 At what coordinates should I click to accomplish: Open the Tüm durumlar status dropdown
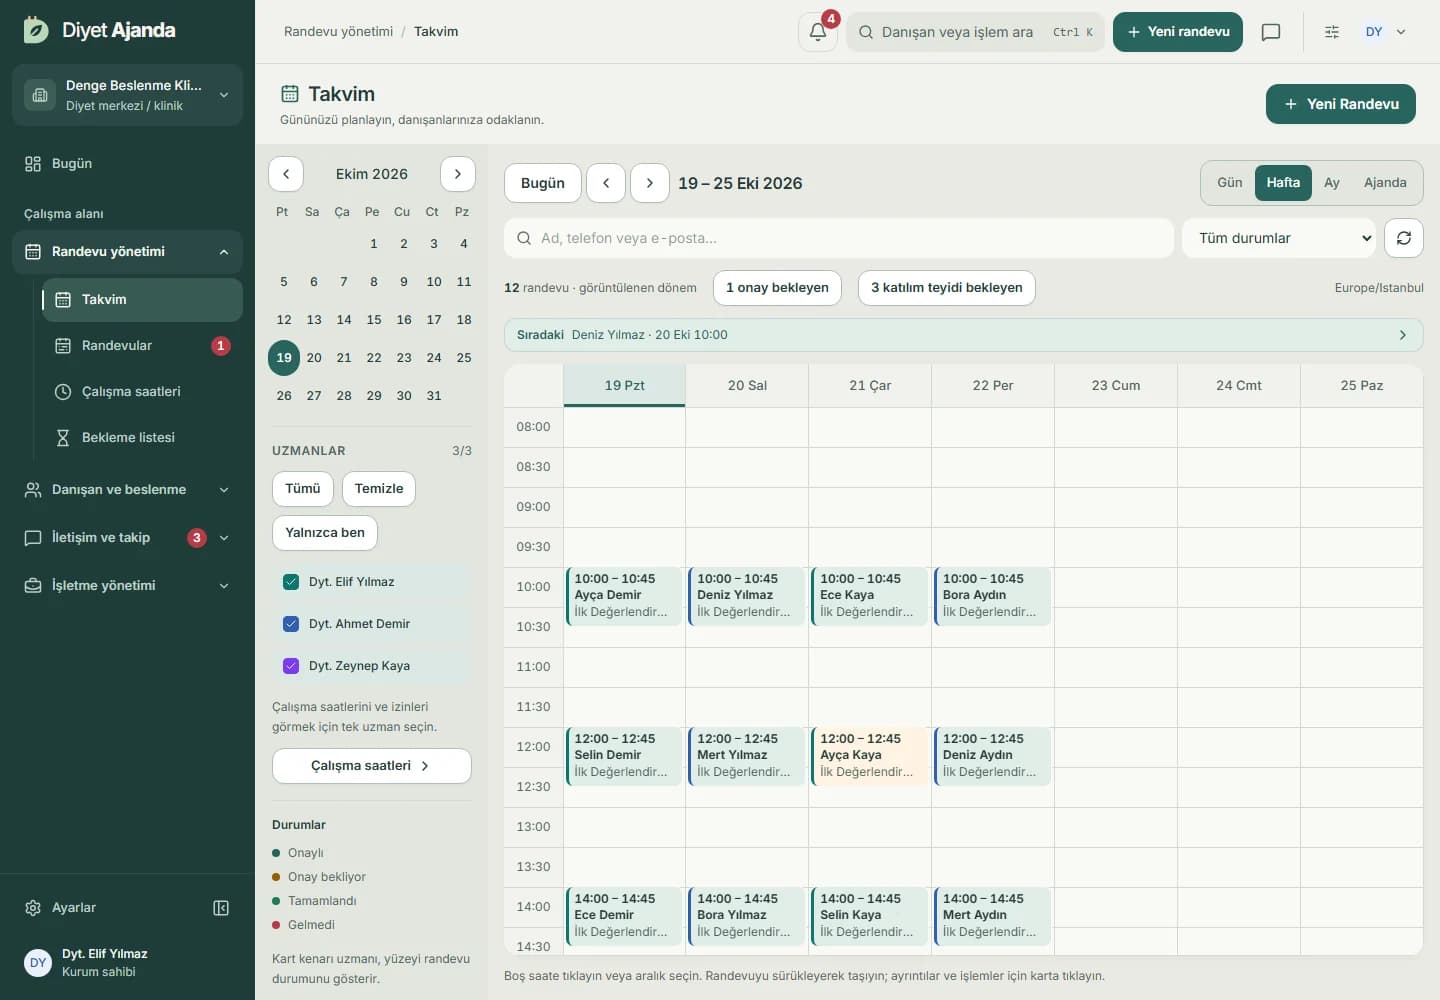tap(1279, 238)
